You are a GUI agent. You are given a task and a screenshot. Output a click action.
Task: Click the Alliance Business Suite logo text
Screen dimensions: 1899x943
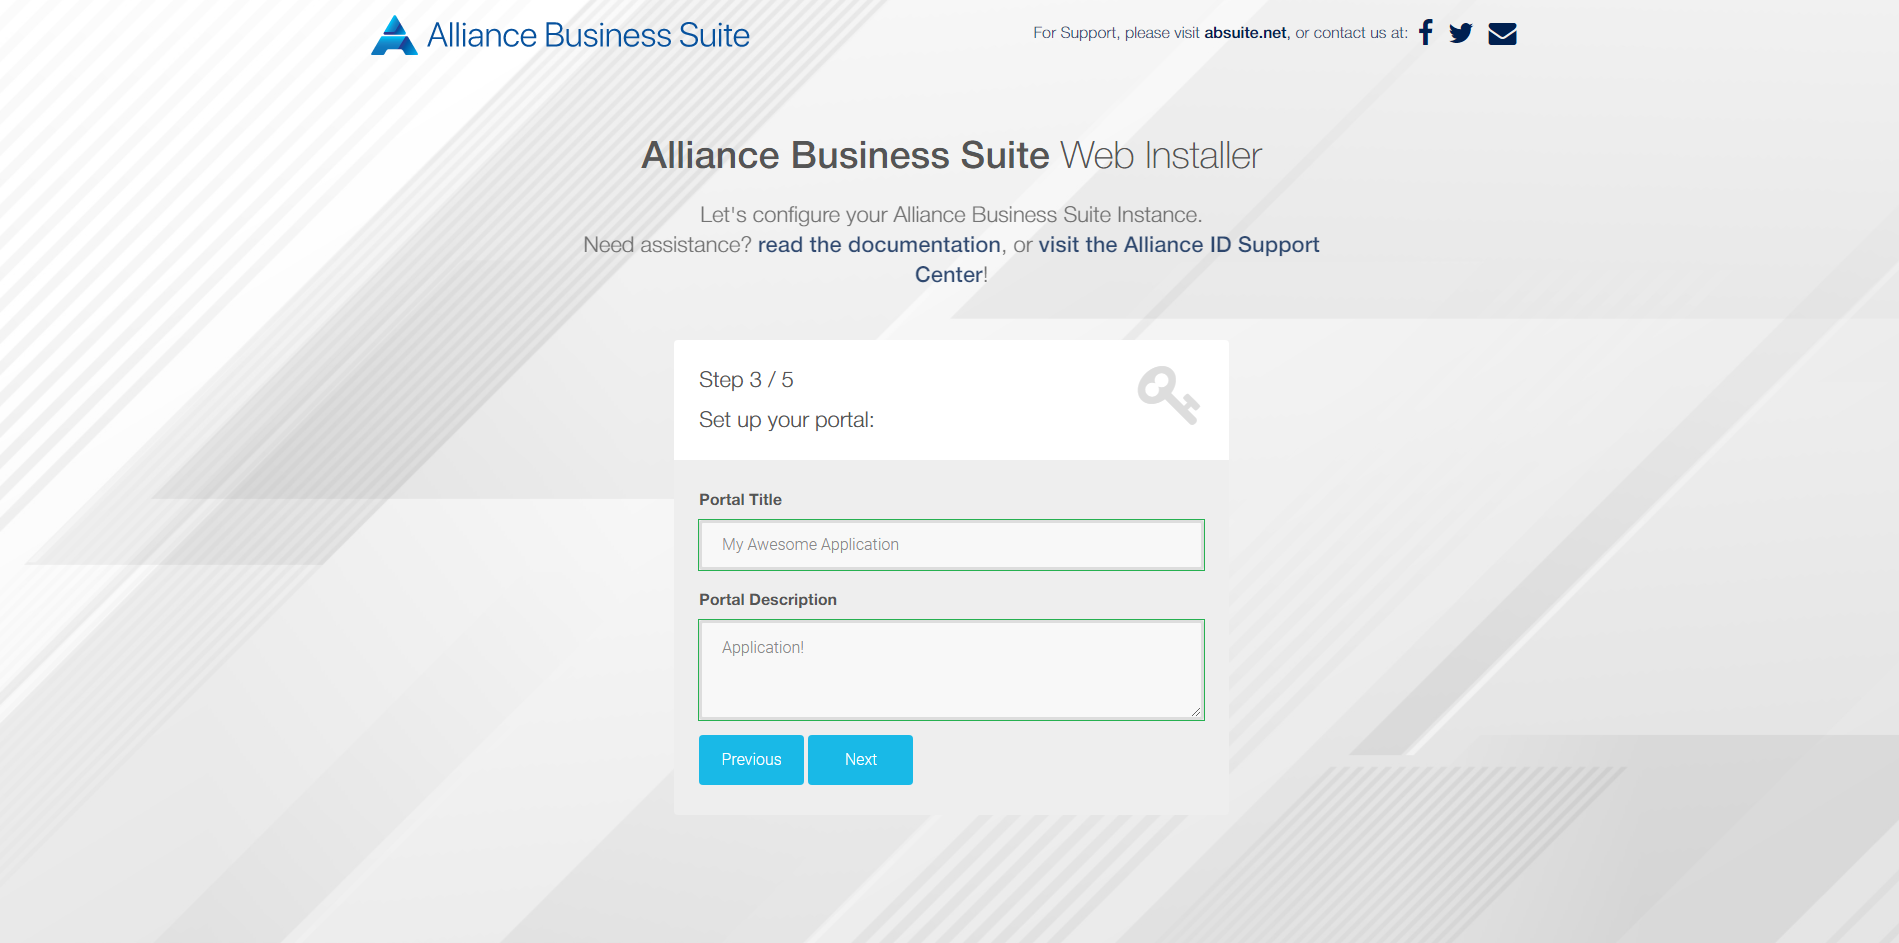(x=588, y=35)
